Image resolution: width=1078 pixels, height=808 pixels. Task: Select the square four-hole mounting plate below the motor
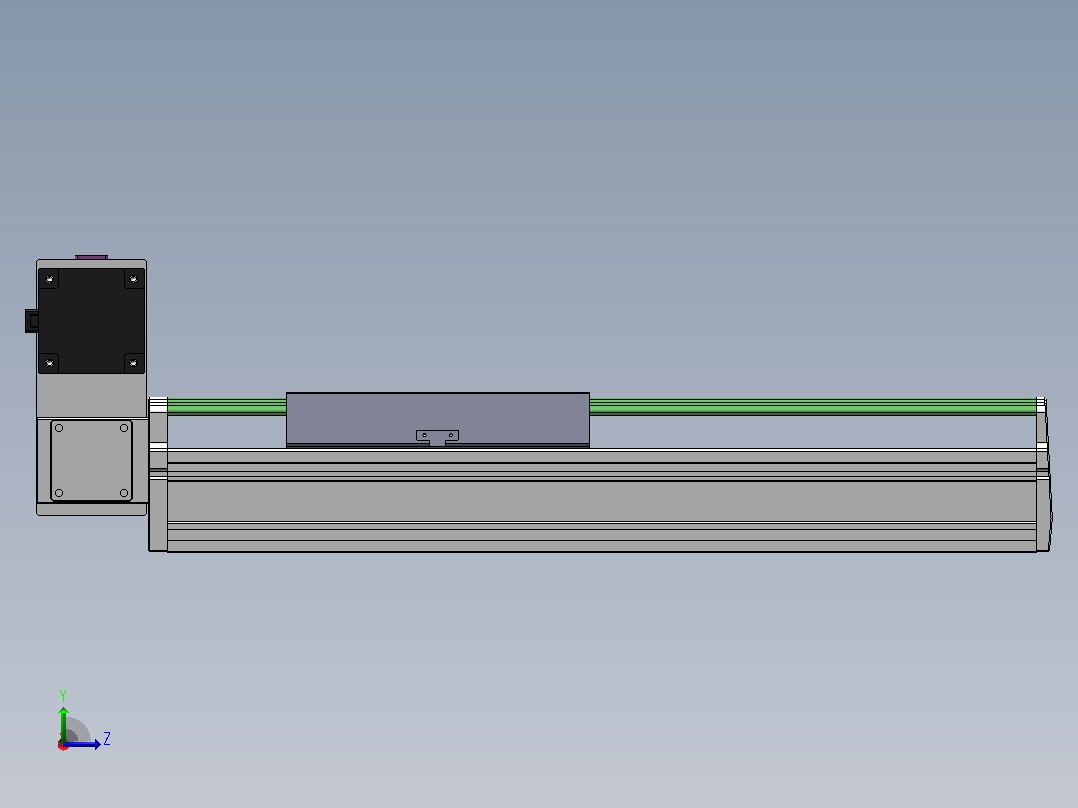91,461
